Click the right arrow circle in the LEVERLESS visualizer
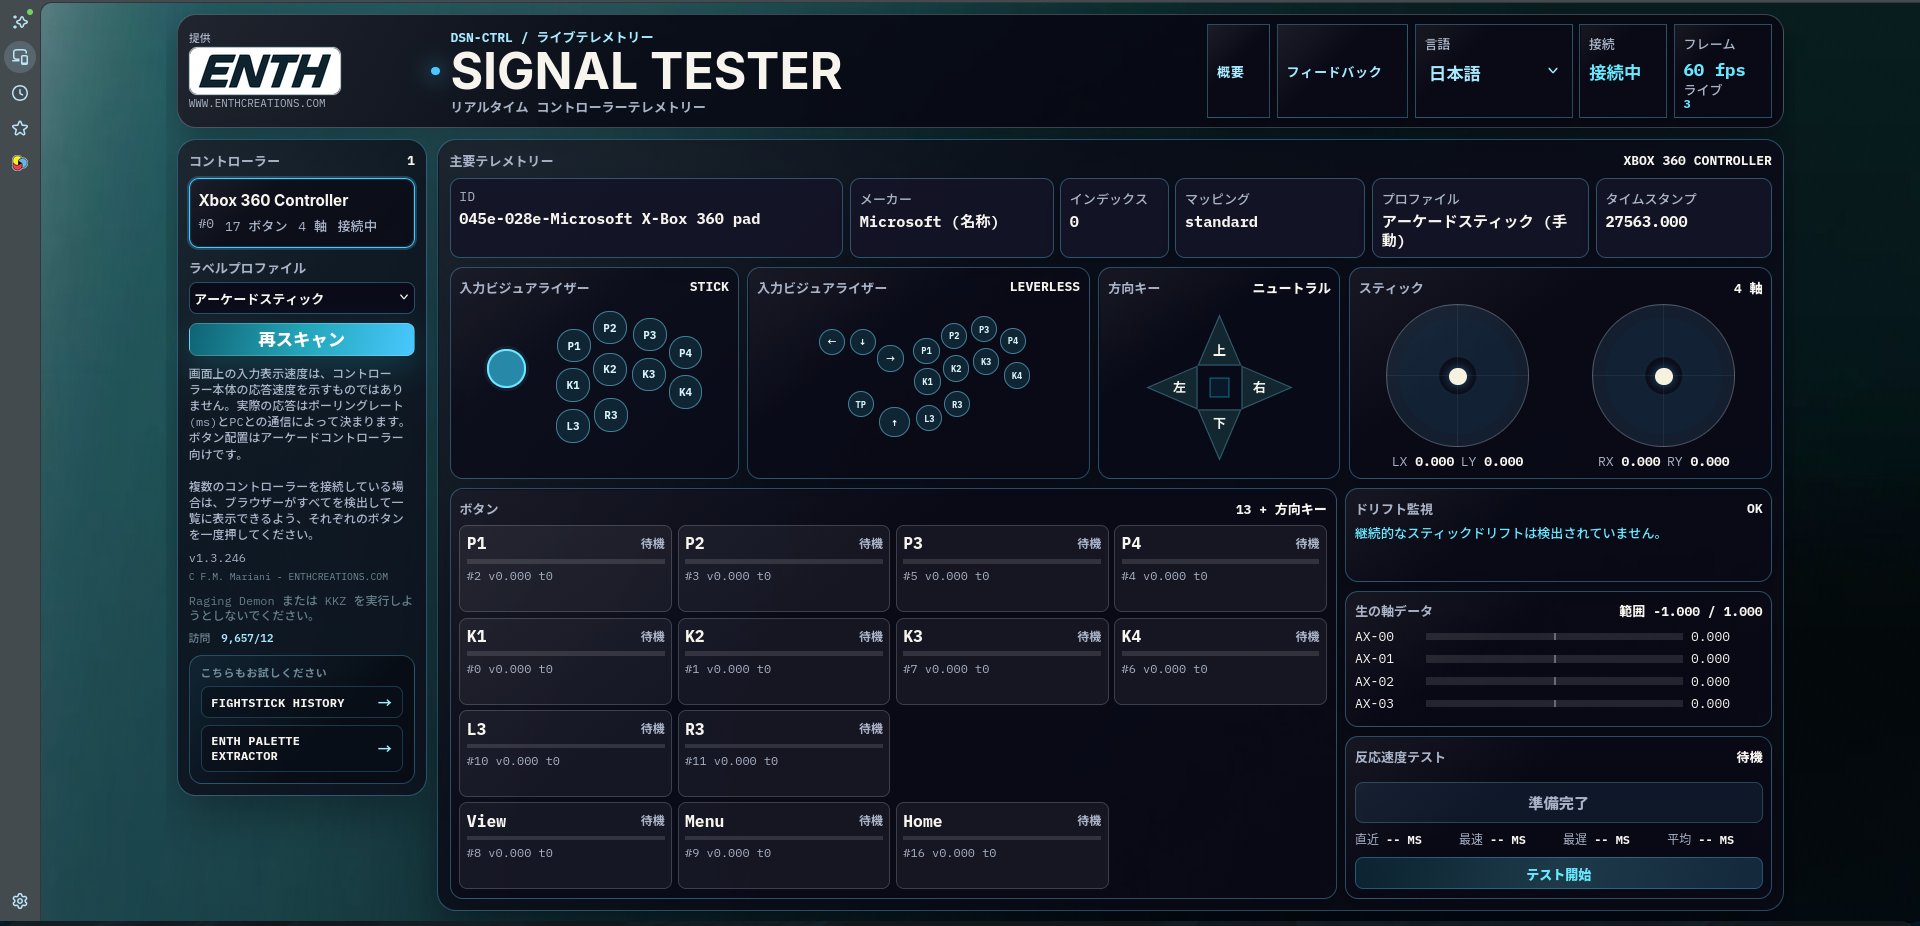Image resolution: width=1920 pixels, height=926 pixels. click(890, 358)
